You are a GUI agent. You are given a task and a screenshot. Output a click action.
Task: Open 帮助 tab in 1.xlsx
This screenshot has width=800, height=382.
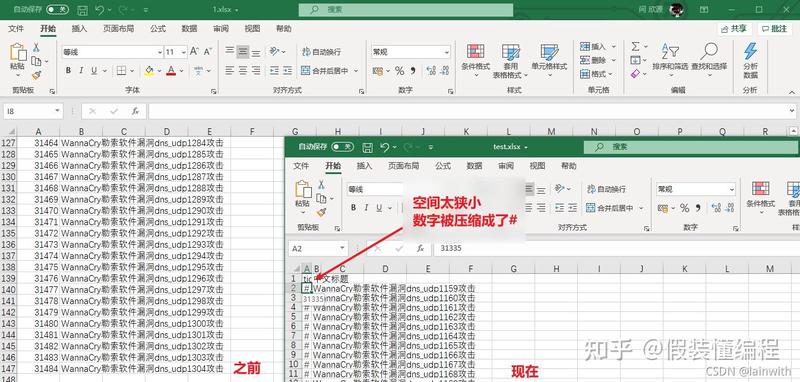[x=284, y=29]
